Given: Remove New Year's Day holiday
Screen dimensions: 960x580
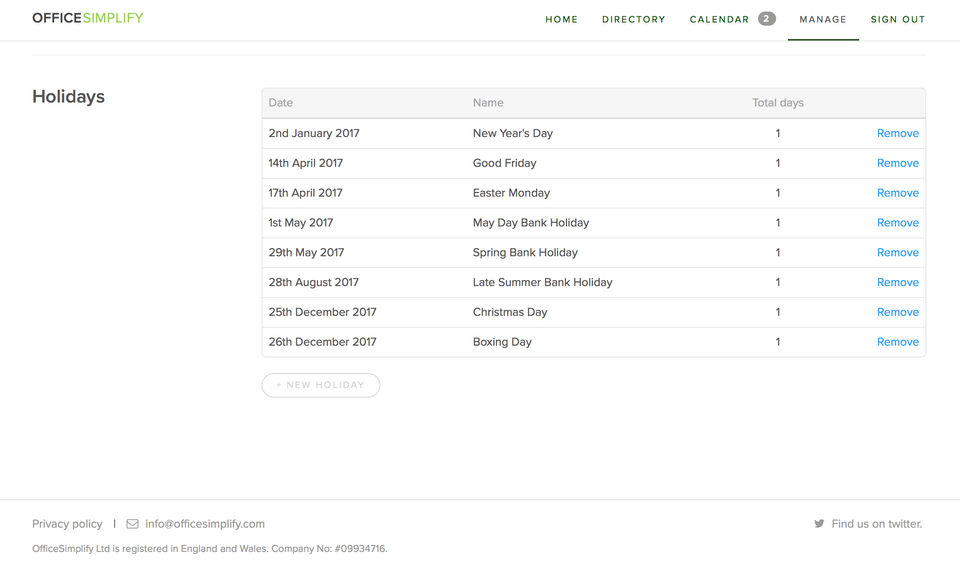Looking at the screenshot, I should [x=897, y=133].
